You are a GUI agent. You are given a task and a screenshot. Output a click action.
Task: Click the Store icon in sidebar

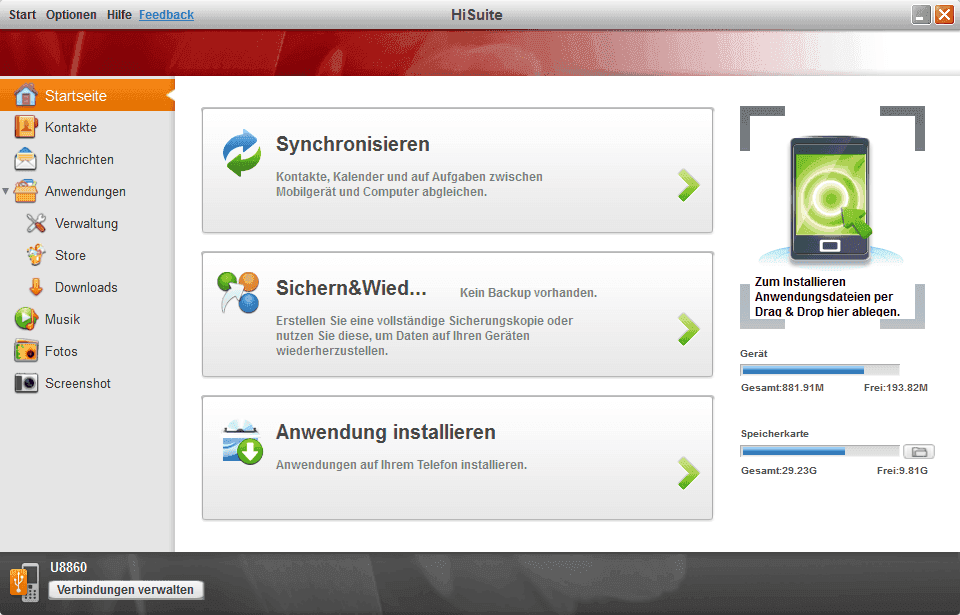[36, 255]
